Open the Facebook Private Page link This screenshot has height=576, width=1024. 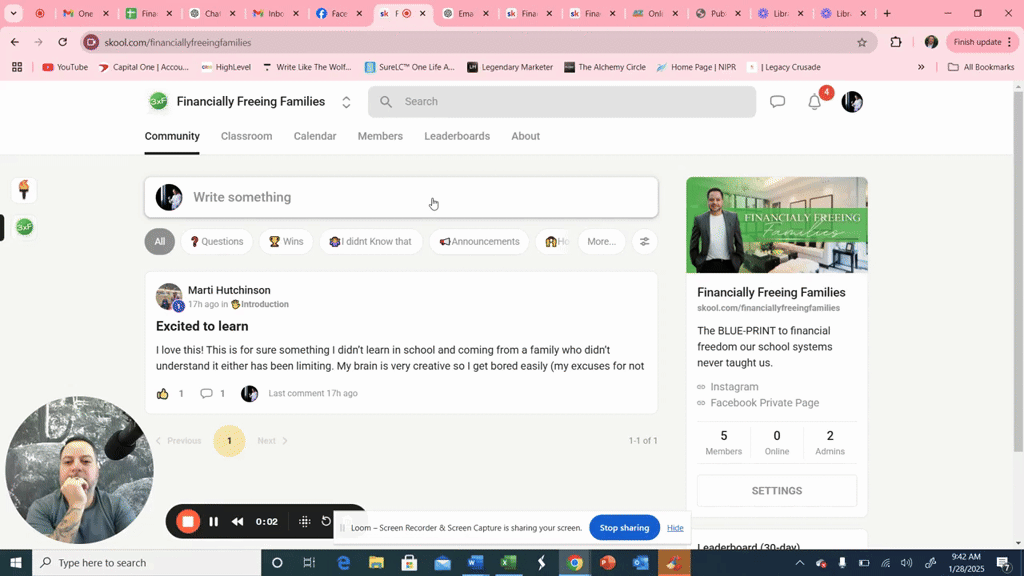(765, 403)
